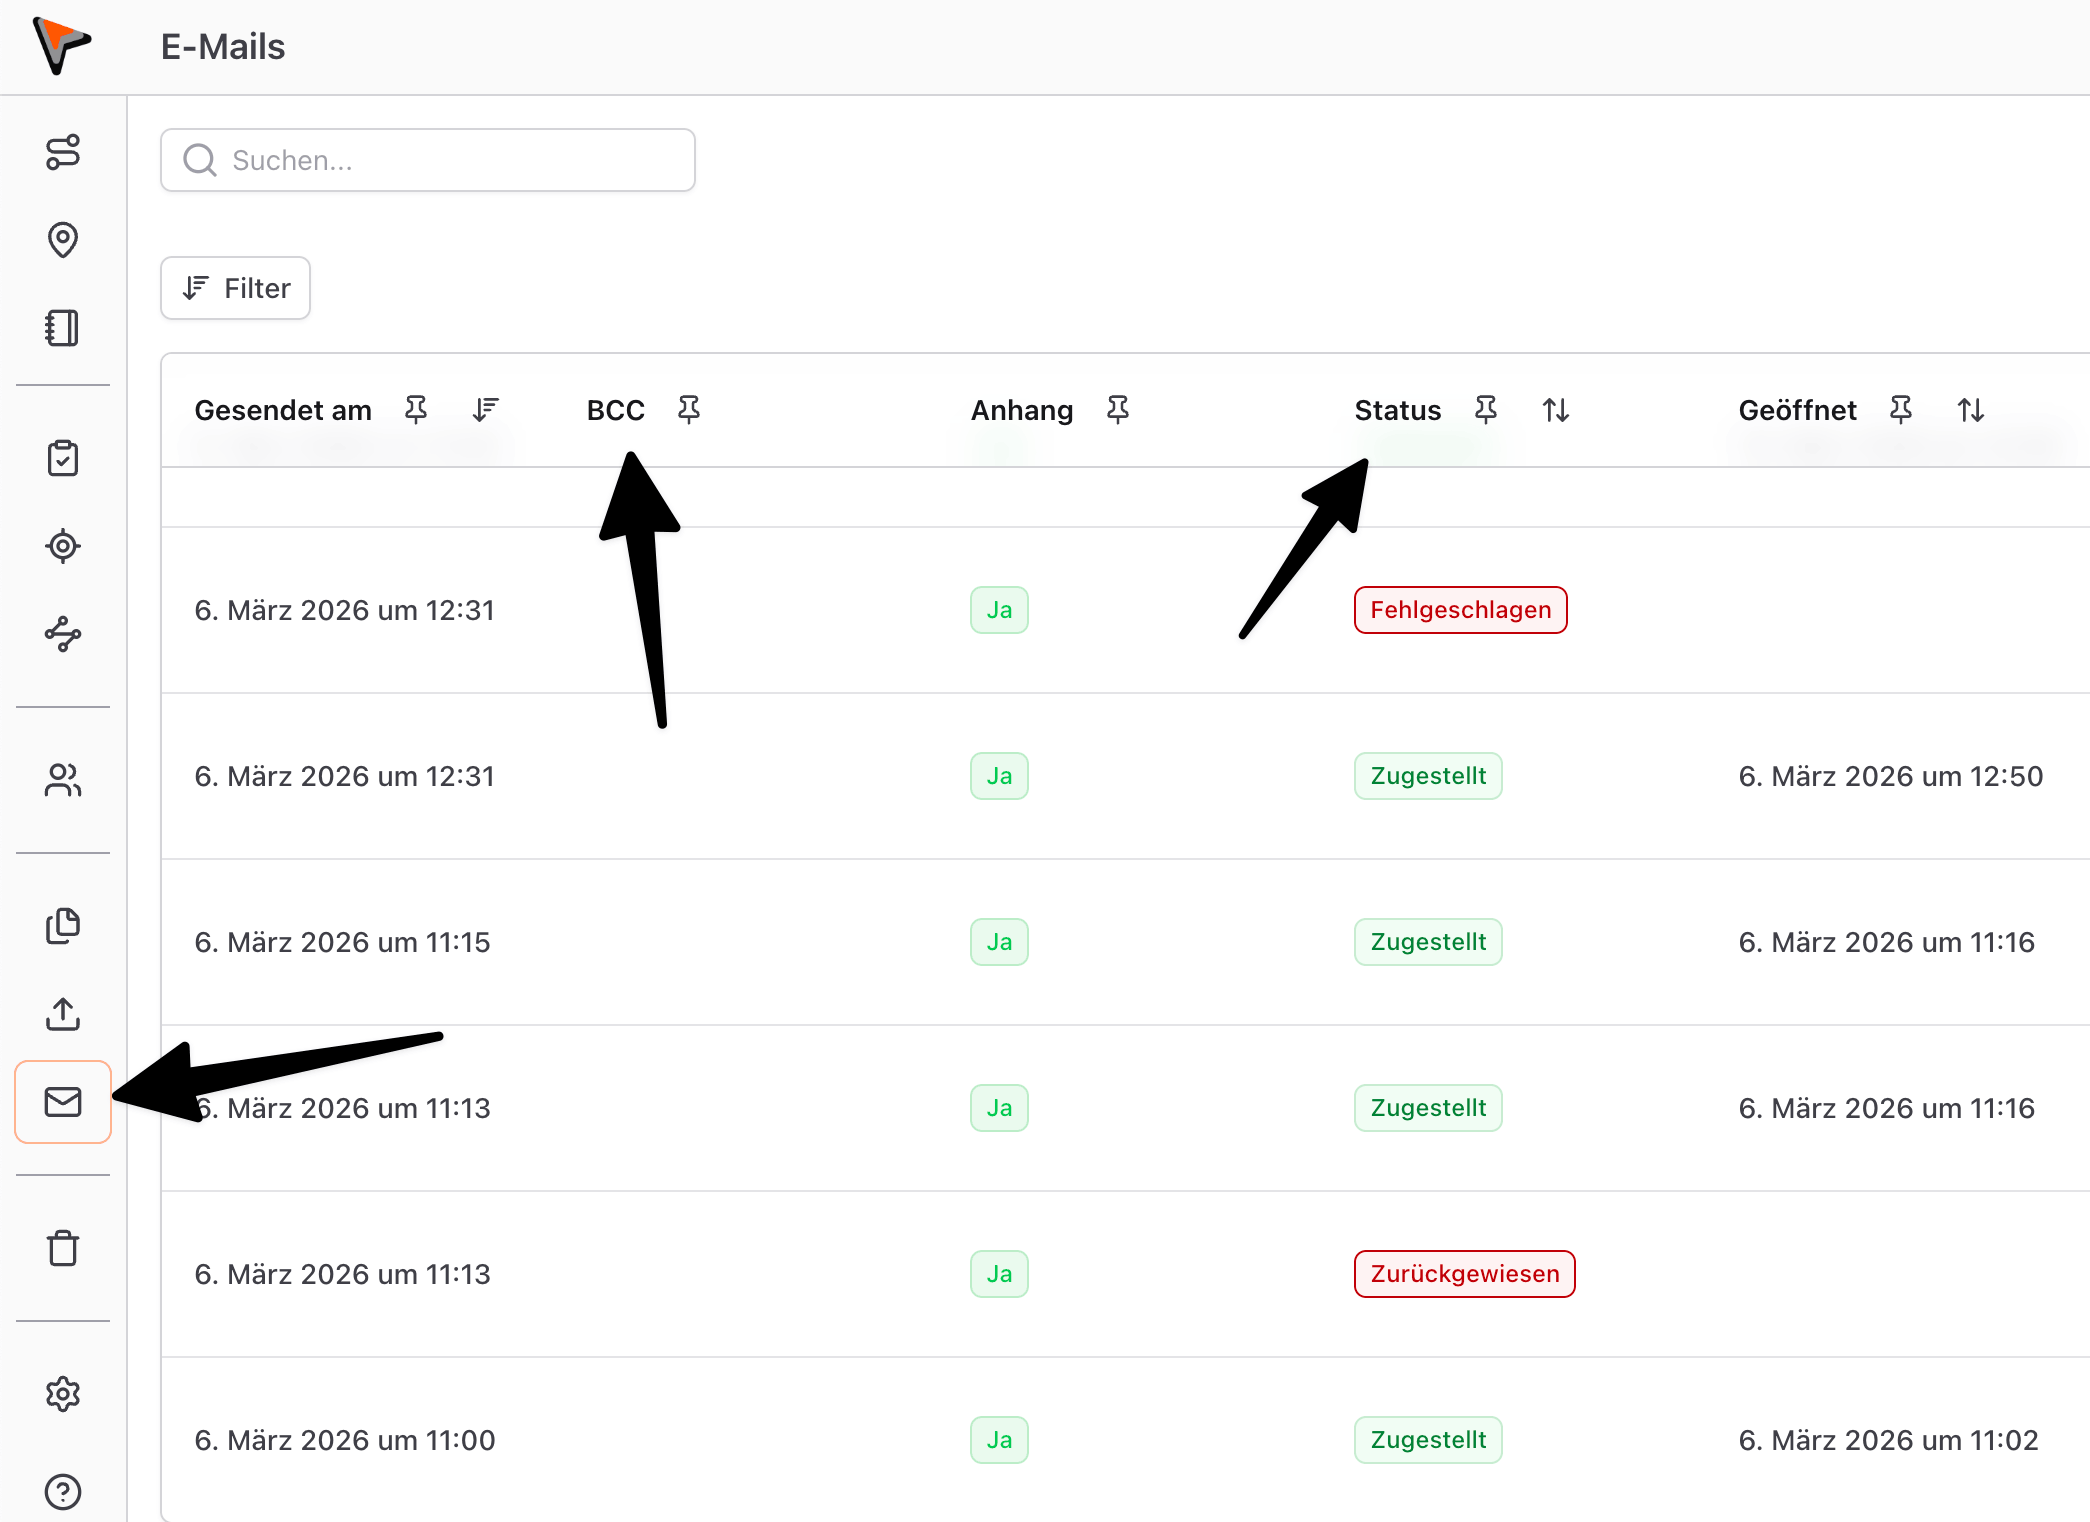Open the location pin sidebar icon
The height and width of the screenshot is (1522, 2090).
62,240
